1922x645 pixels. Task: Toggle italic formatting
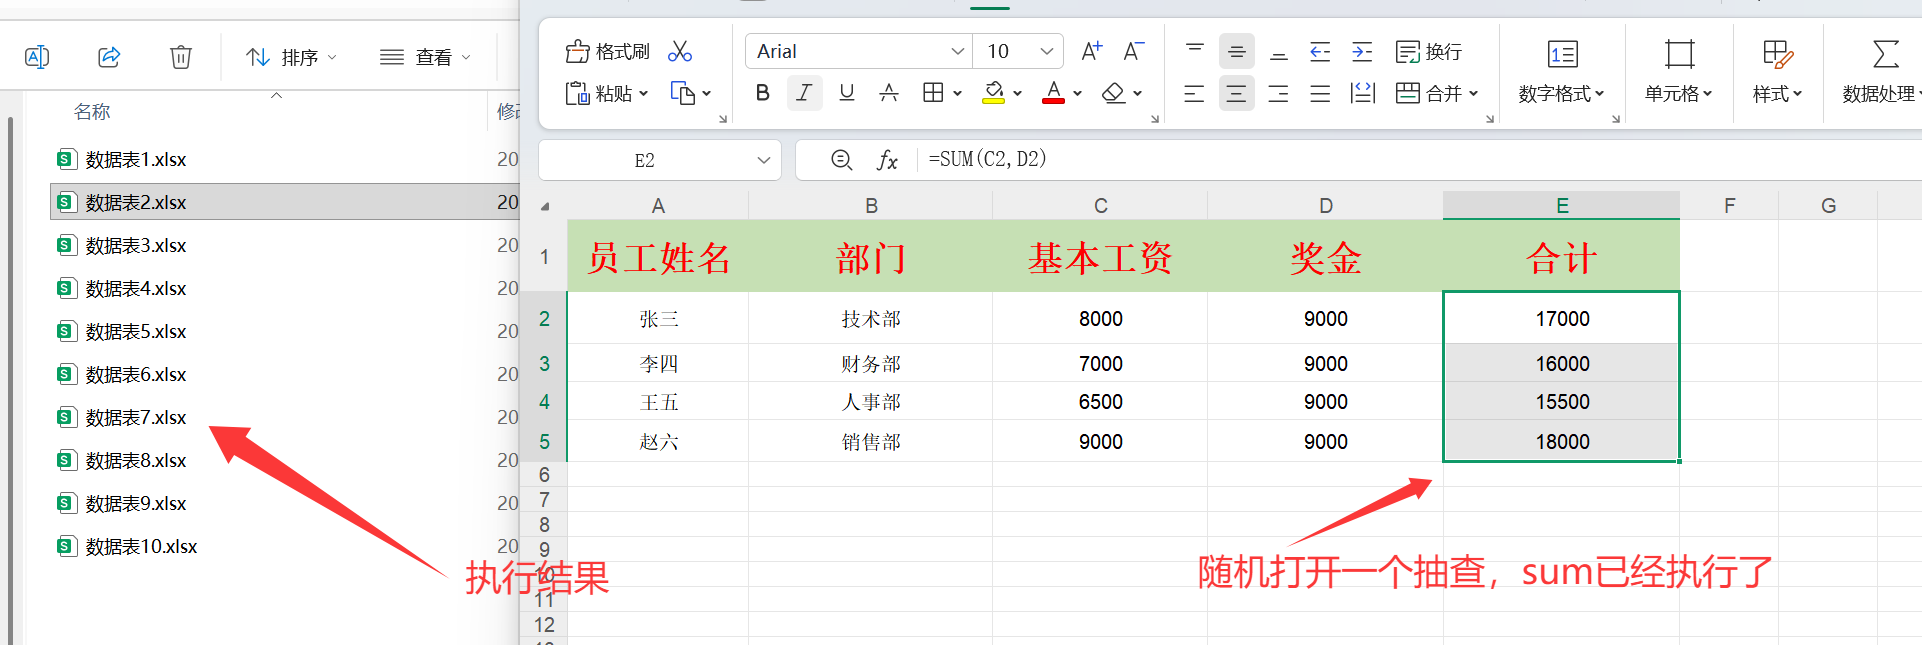pos(804,93)
